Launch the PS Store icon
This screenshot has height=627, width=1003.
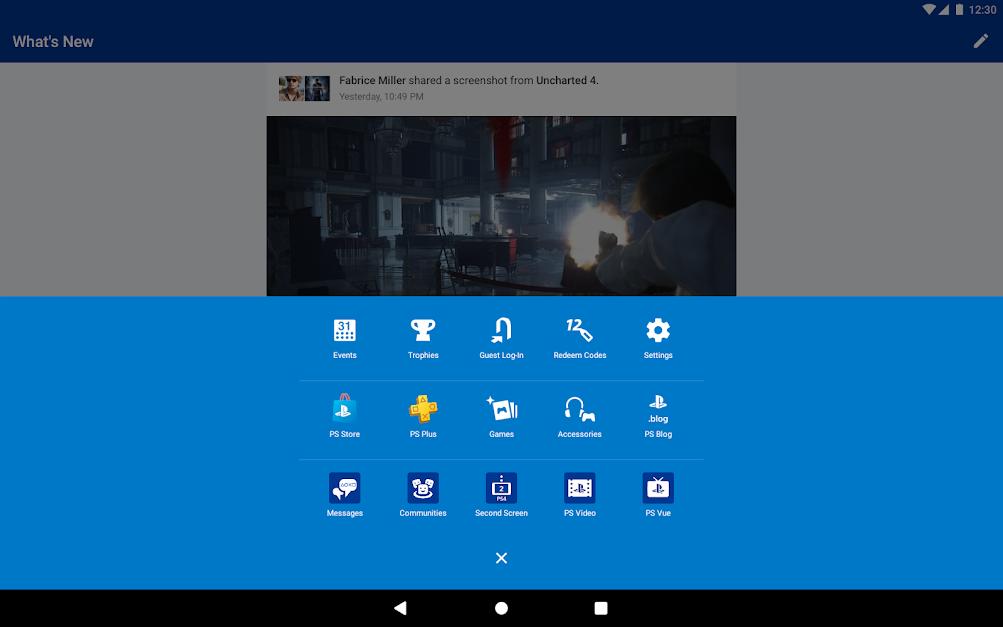pos(344,412)
